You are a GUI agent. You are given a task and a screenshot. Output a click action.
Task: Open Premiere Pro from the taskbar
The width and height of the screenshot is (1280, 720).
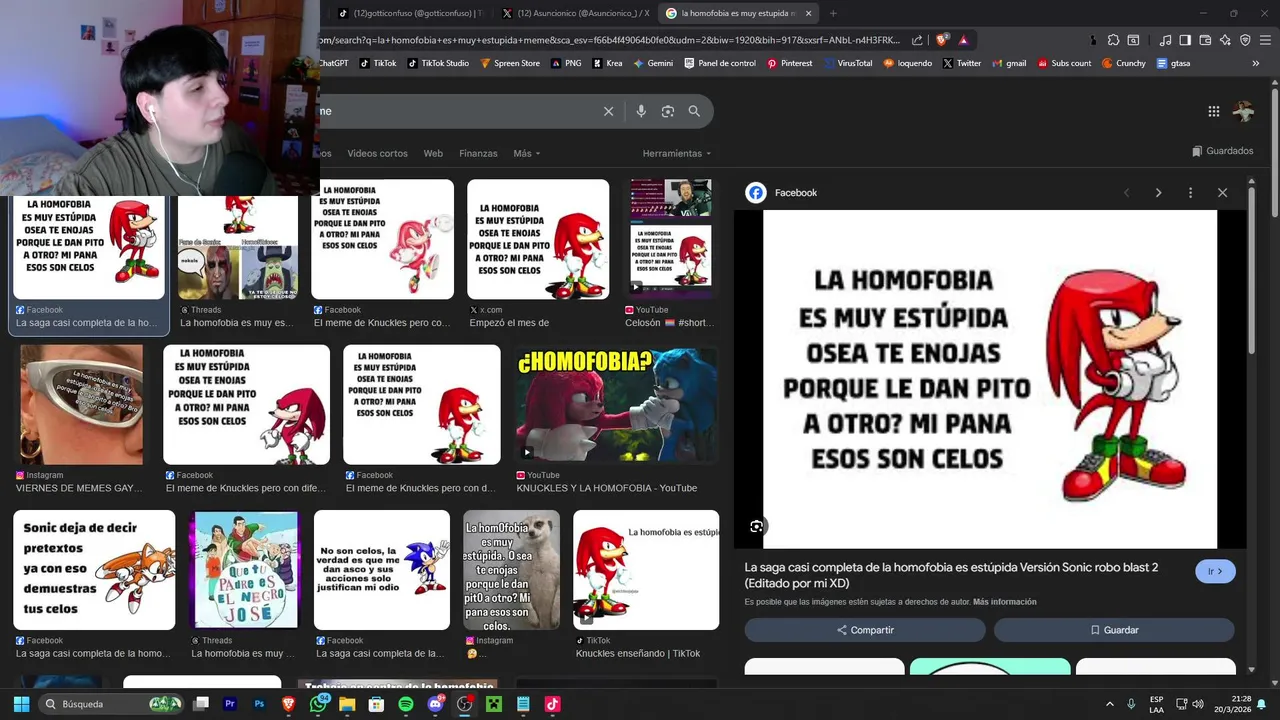(x=230, y=704)
